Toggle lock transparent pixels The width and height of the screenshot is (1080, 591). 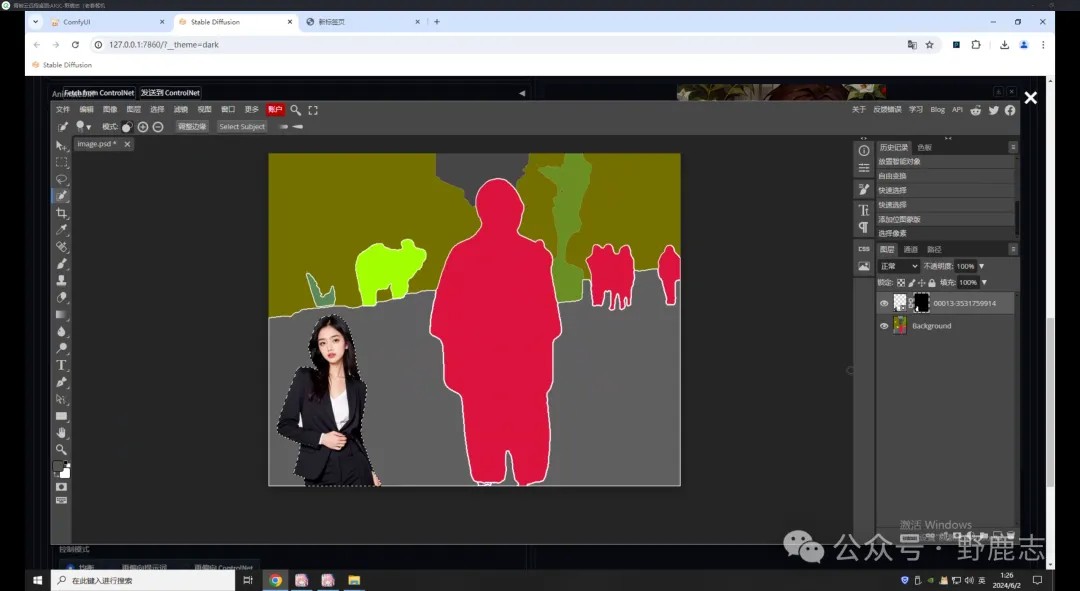(x=901, y=282)
